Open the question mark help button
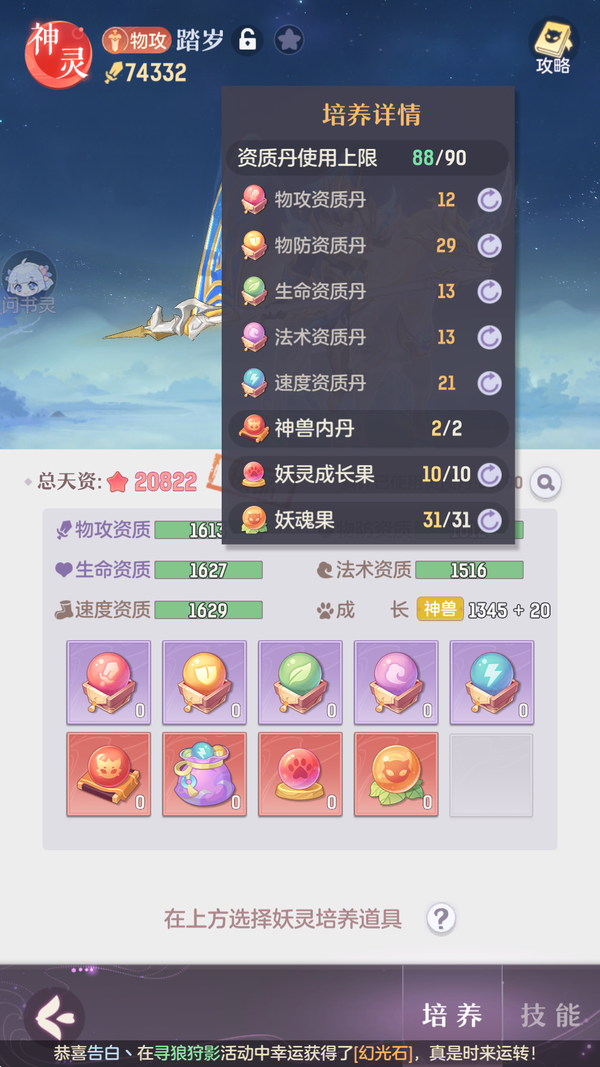The image size is (600, 1067). pyautogui.click(x=441, y=919)
